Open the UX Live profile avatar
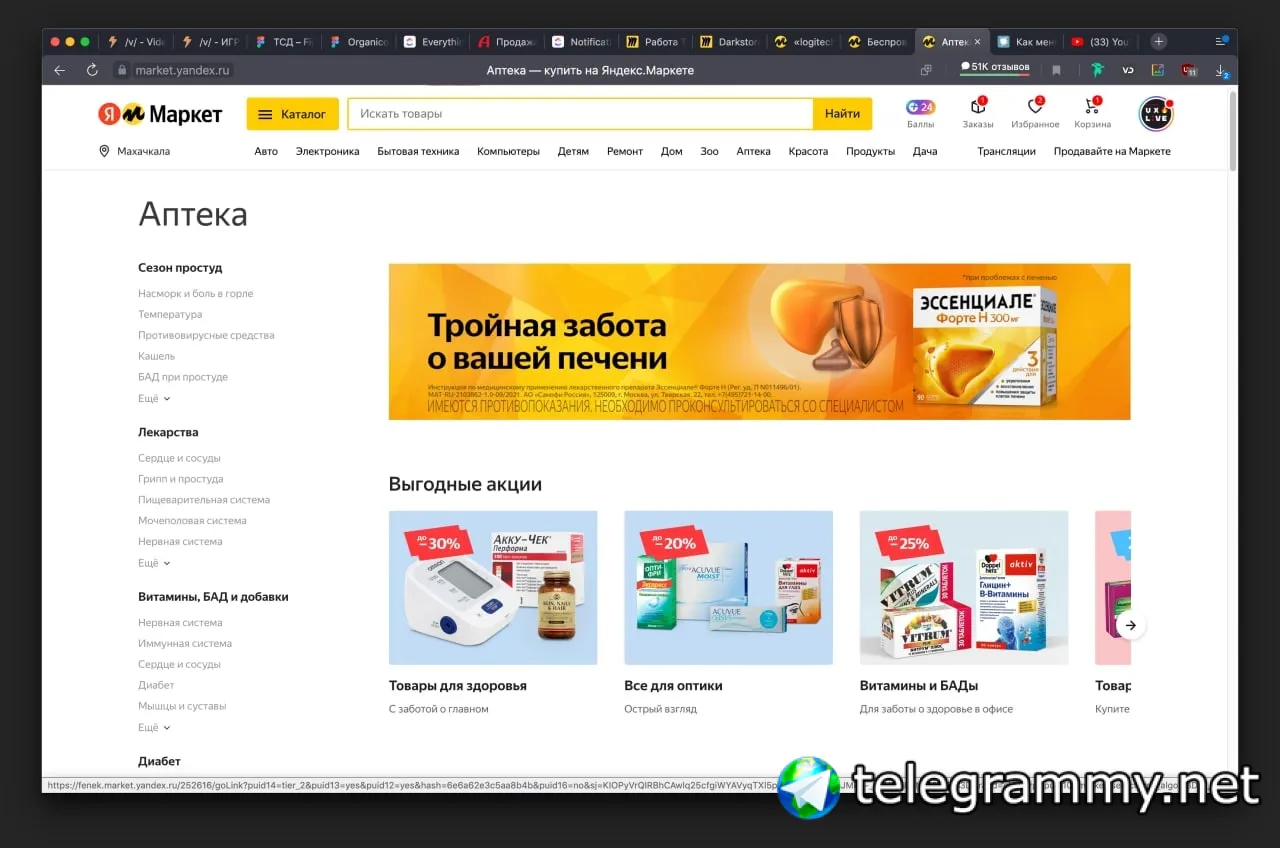The image size is (1280, 848). pyautogui.click(x=1156, y=114)
